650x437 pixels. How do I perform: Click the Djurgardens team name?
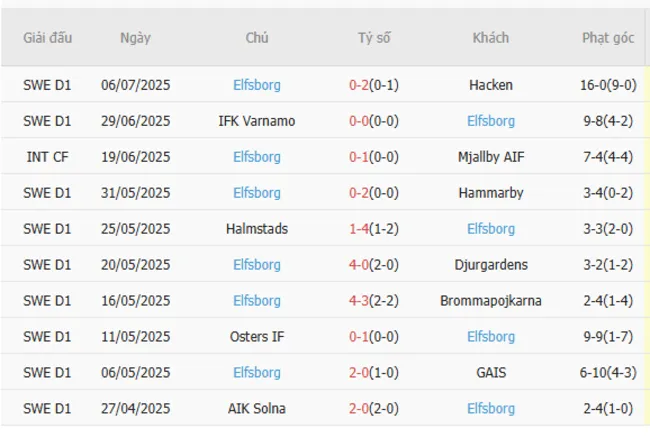tap(490, 265)
